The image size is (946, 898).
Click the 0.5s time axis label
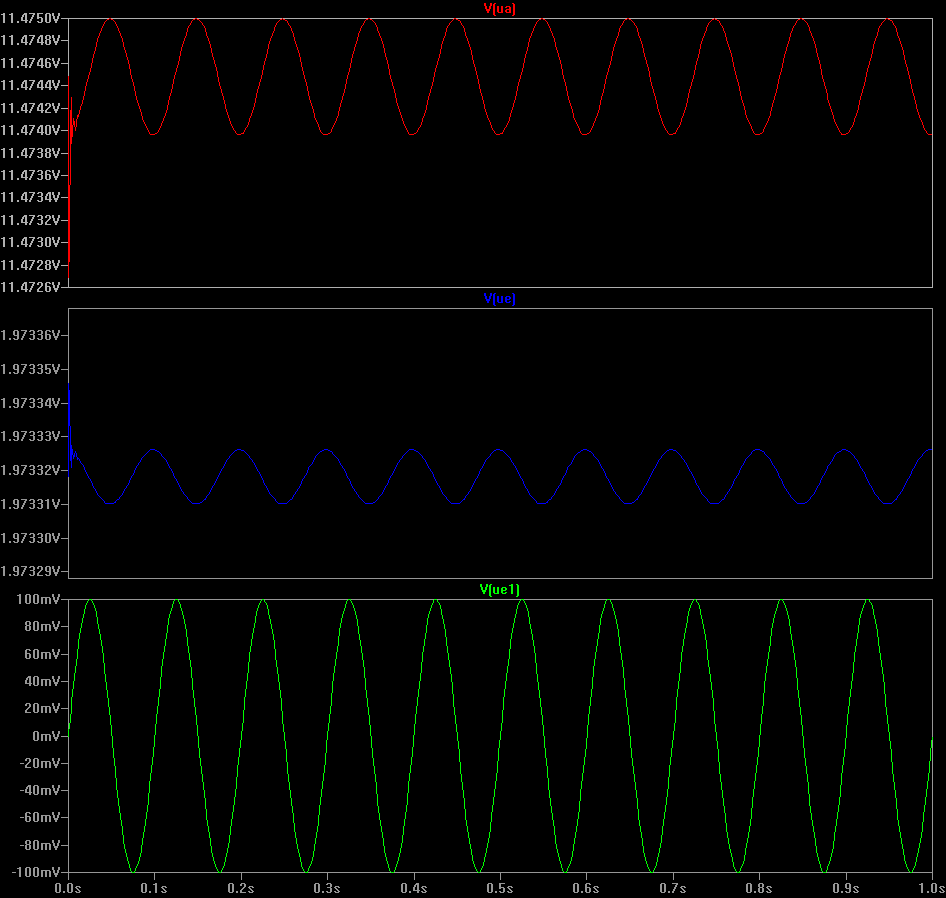pos(500,888)
